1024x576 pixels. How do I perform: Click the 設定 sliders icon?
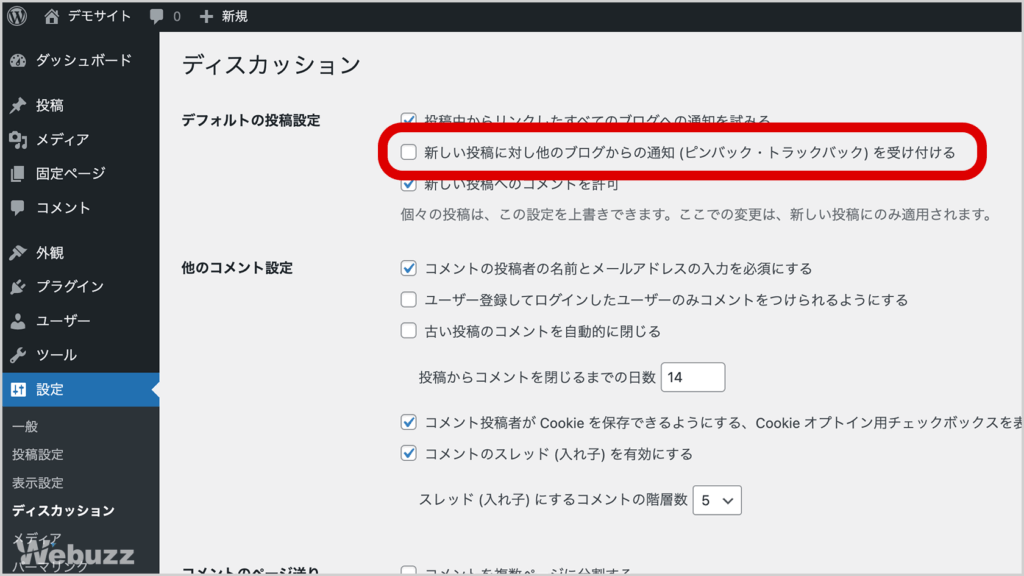pos(18,389)
